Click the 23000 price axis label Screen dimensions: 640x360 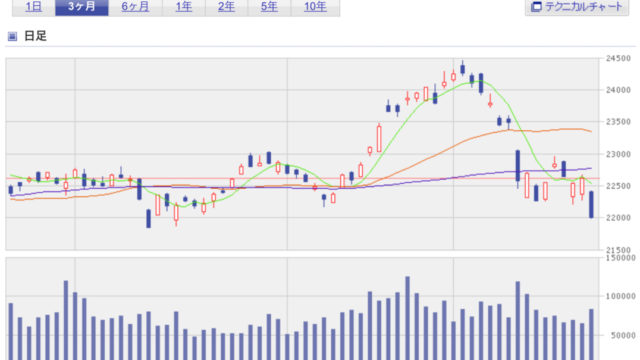coord(618,154)
